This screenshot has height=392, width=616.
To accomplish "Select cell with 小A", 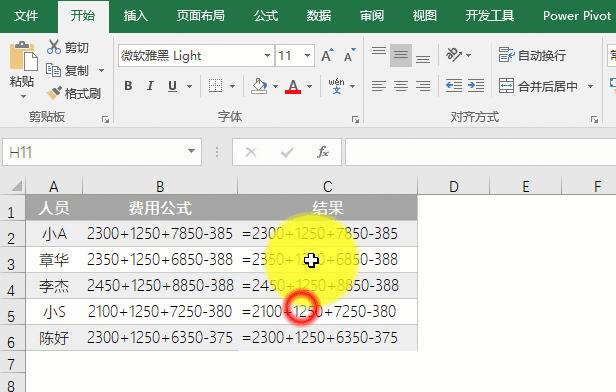I will pos(54,234).
